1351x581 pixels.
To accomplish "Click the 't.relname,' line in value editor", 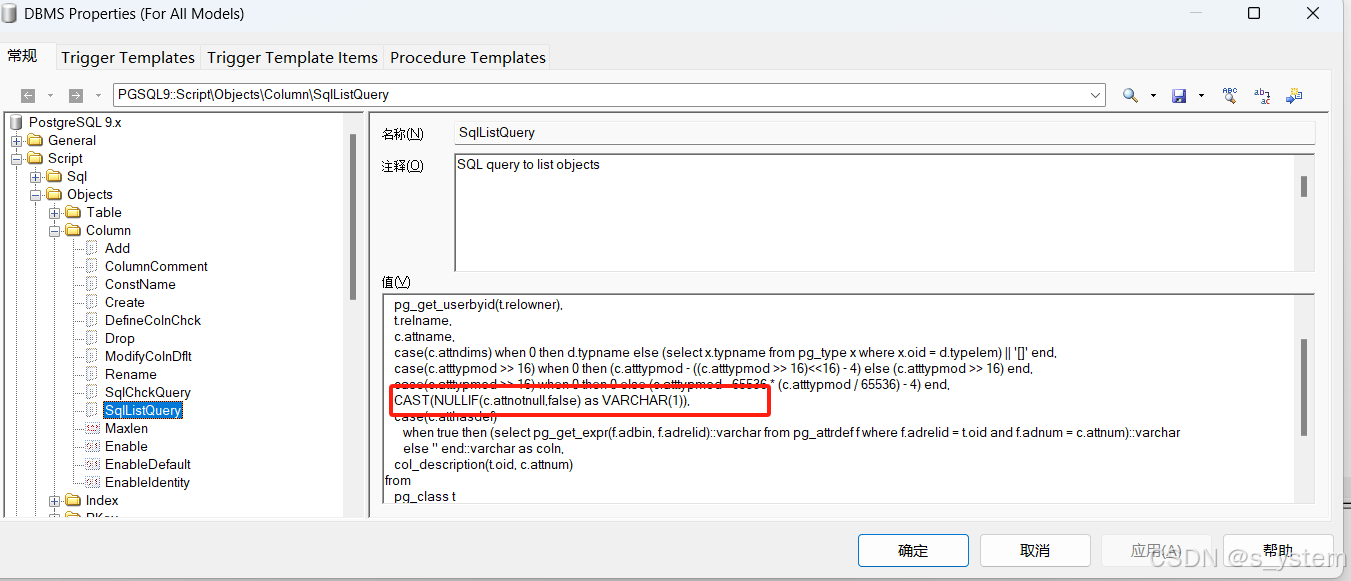I will tap(422, 321).
